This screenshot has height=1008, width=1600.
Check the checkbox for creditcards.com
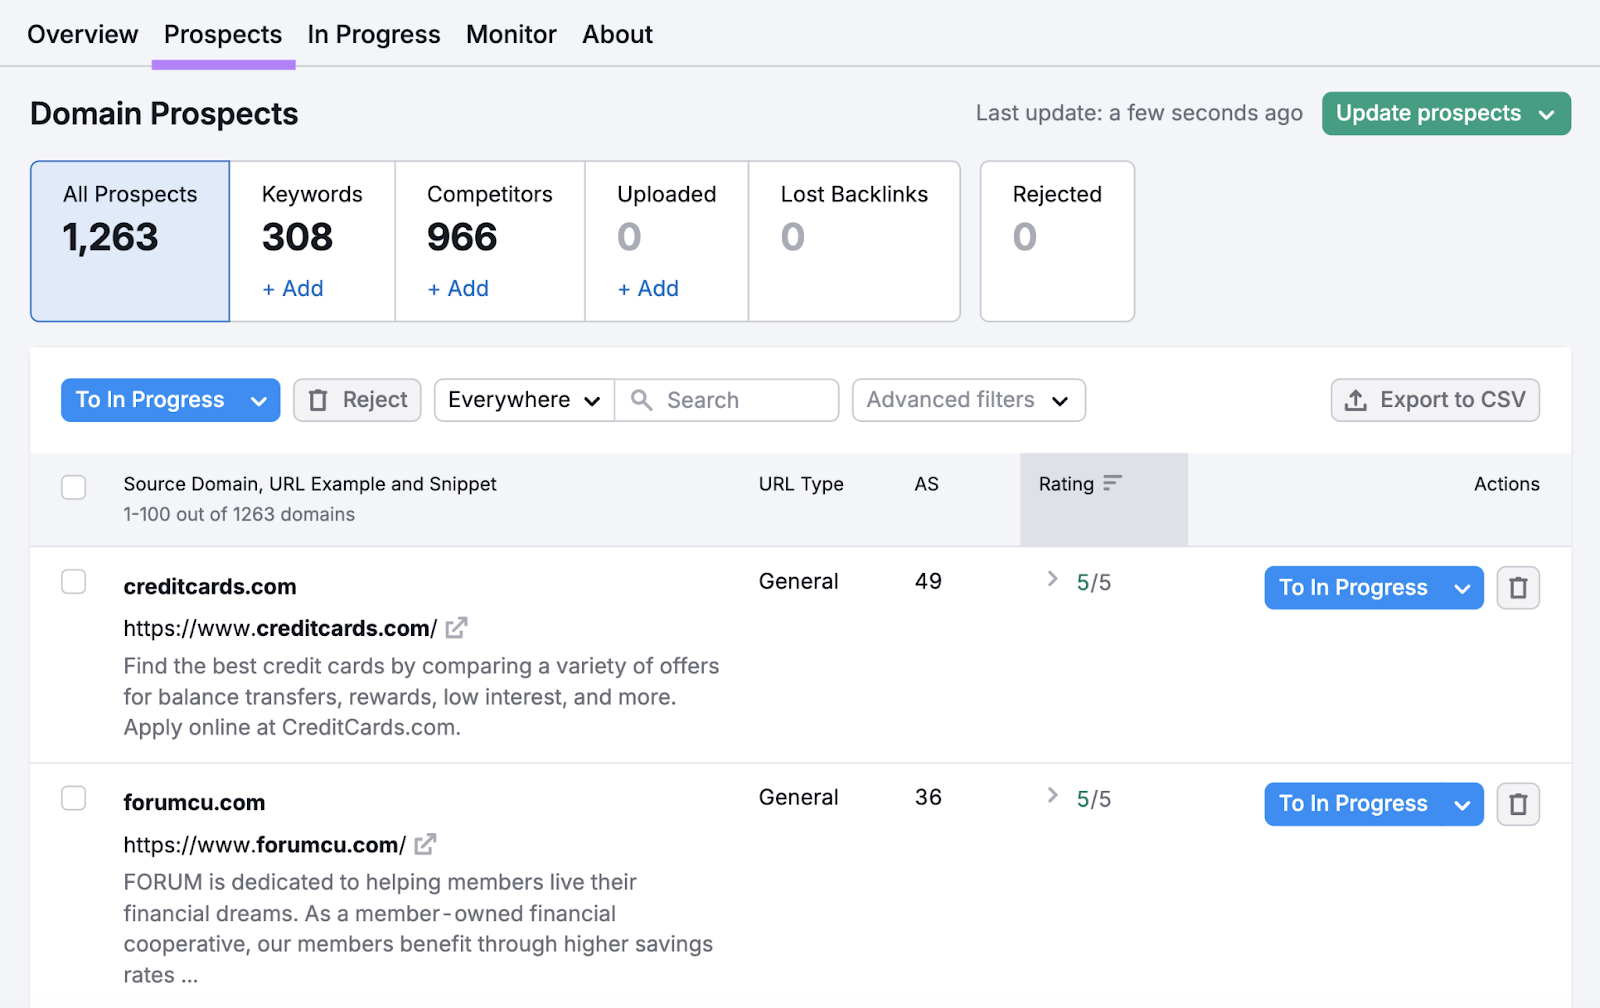tap(73, 581)
